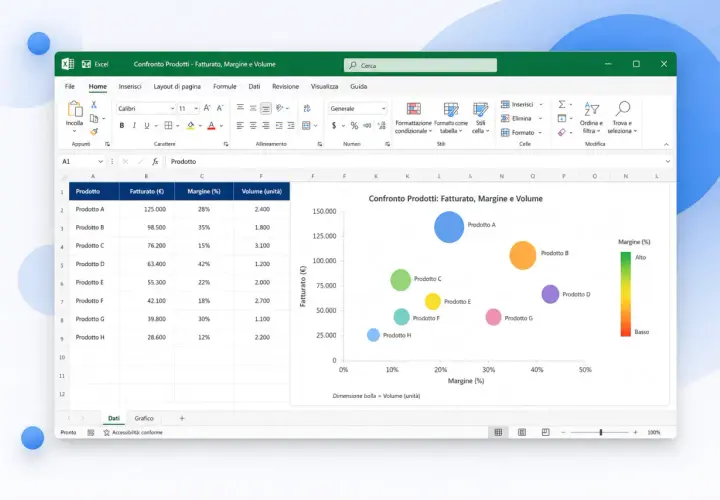Switch to Layout di pagina tab
Screen dimensions: 720x500
[177, 86]
